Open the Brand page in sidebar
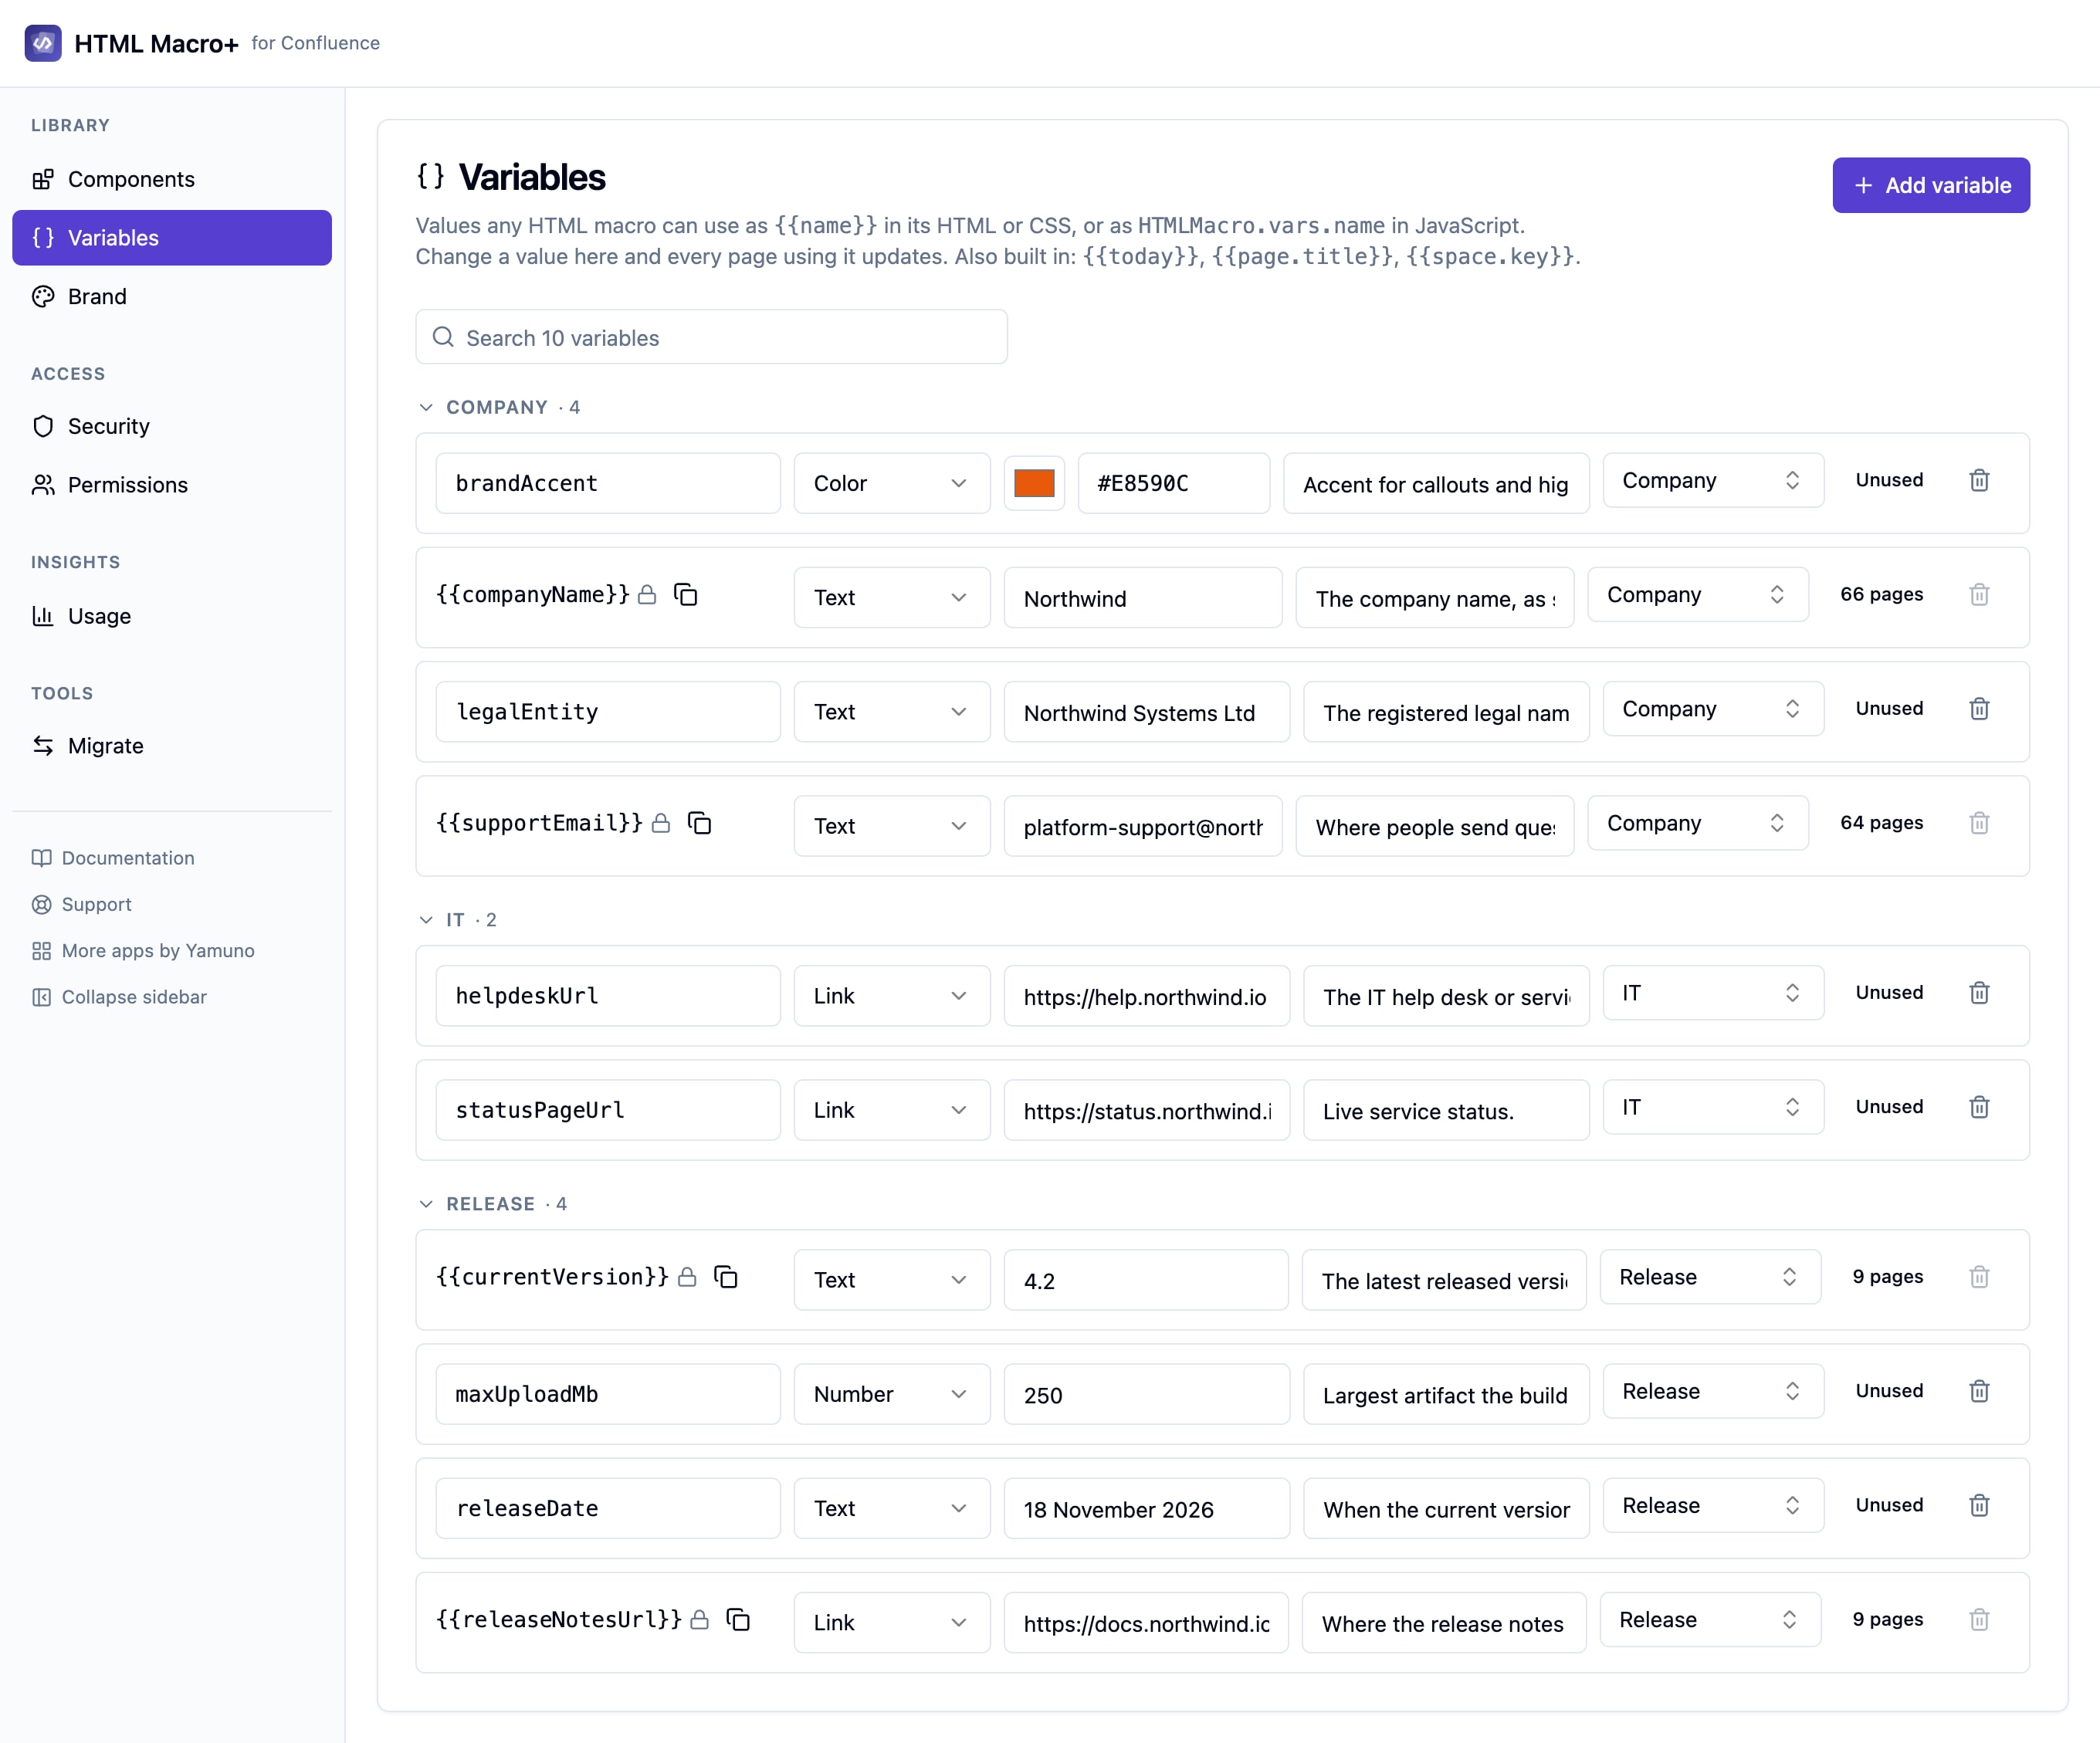The width and height of the screenshot is (2100, 1743). (172, 296)
